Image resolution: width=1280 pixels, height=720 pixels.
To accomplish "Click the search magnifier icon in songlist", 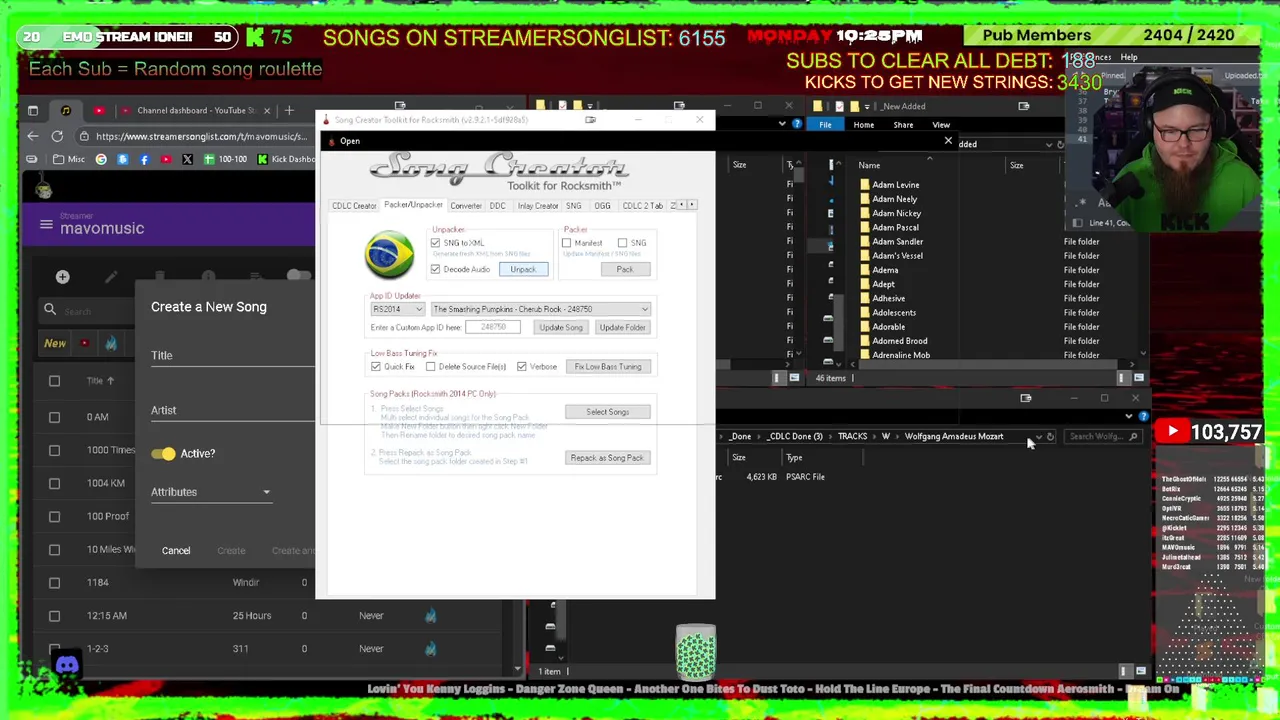I will 50,310.
